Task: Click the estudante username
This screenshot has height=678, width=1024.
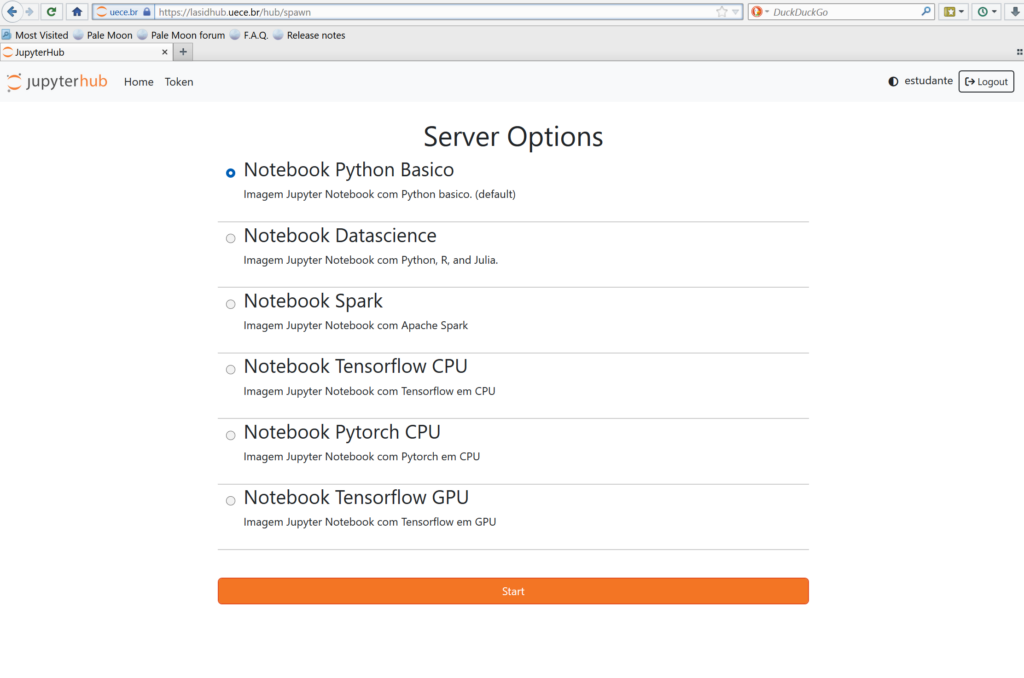Action: 928,81
